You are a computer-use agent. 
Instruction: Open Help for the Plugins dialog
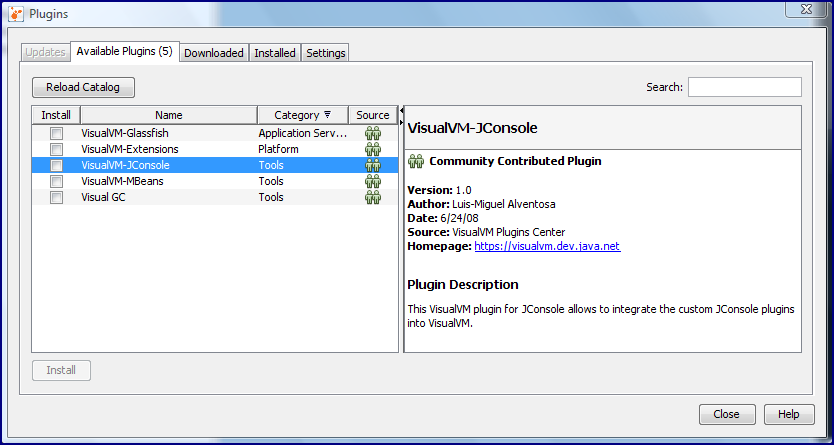click(x=789, y=414)
